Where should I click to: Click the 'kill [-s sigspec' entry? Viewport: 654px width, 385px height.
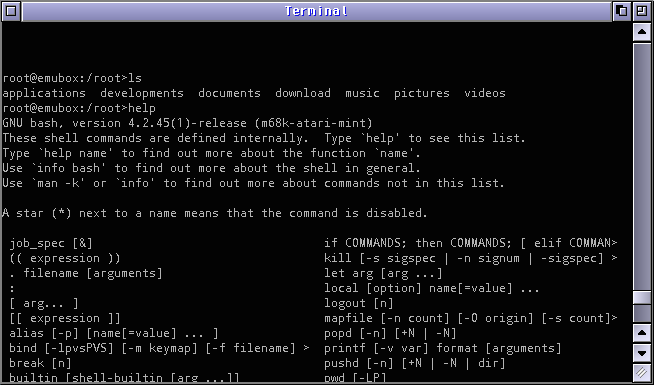[x=470, y=259]
